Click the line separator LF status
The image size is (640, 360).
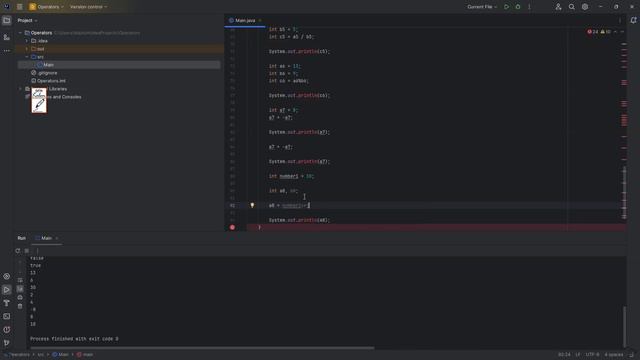pyautogui.click(x=578, y=355)
